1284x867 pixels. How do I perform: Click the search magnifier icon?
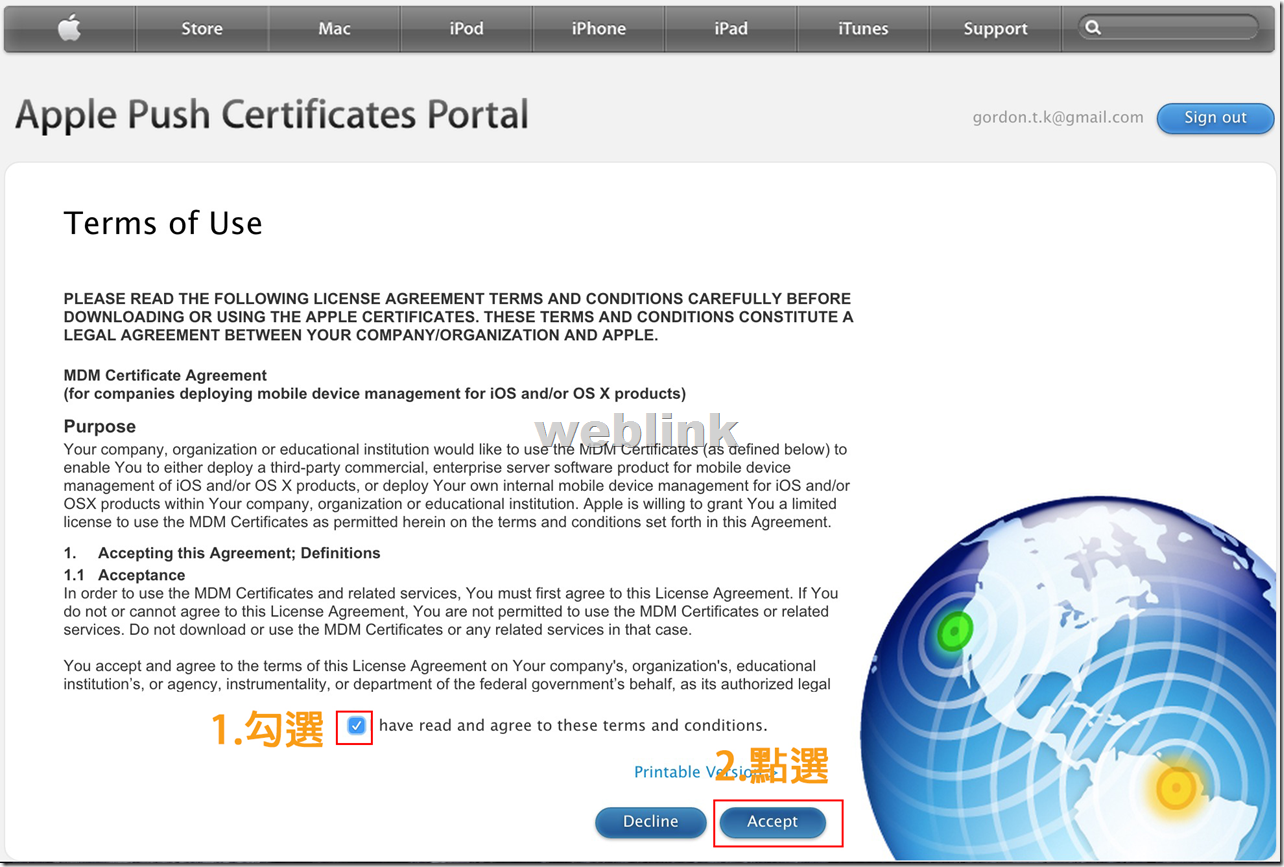tap(1093, 28)
